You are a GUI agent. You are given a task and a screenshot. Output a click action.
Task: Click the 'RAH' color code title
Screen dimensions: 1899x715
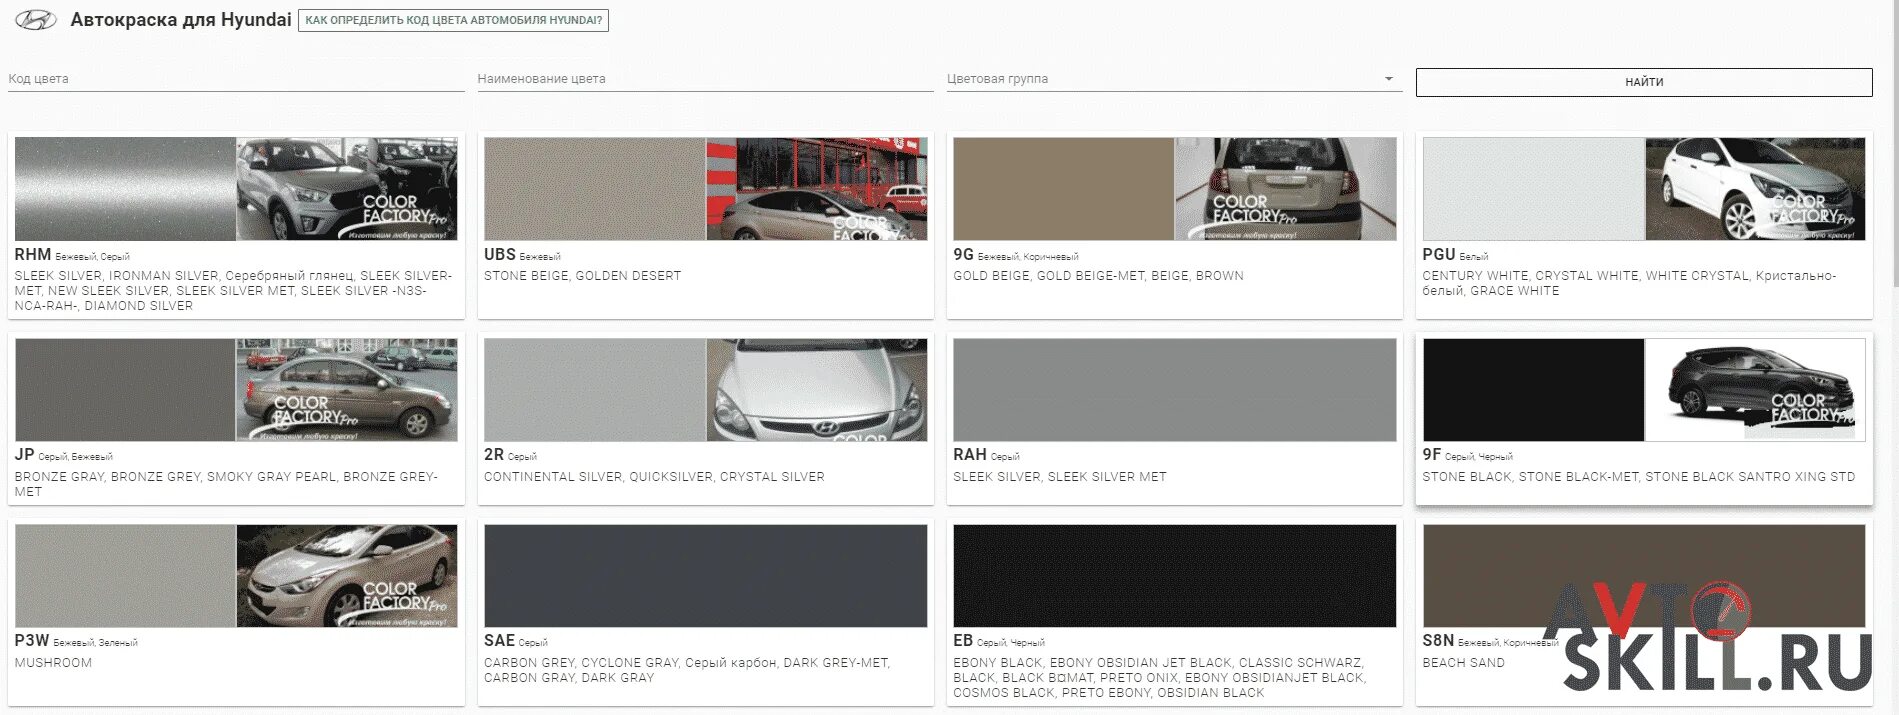pyautogui.click(x=970, y=455)
